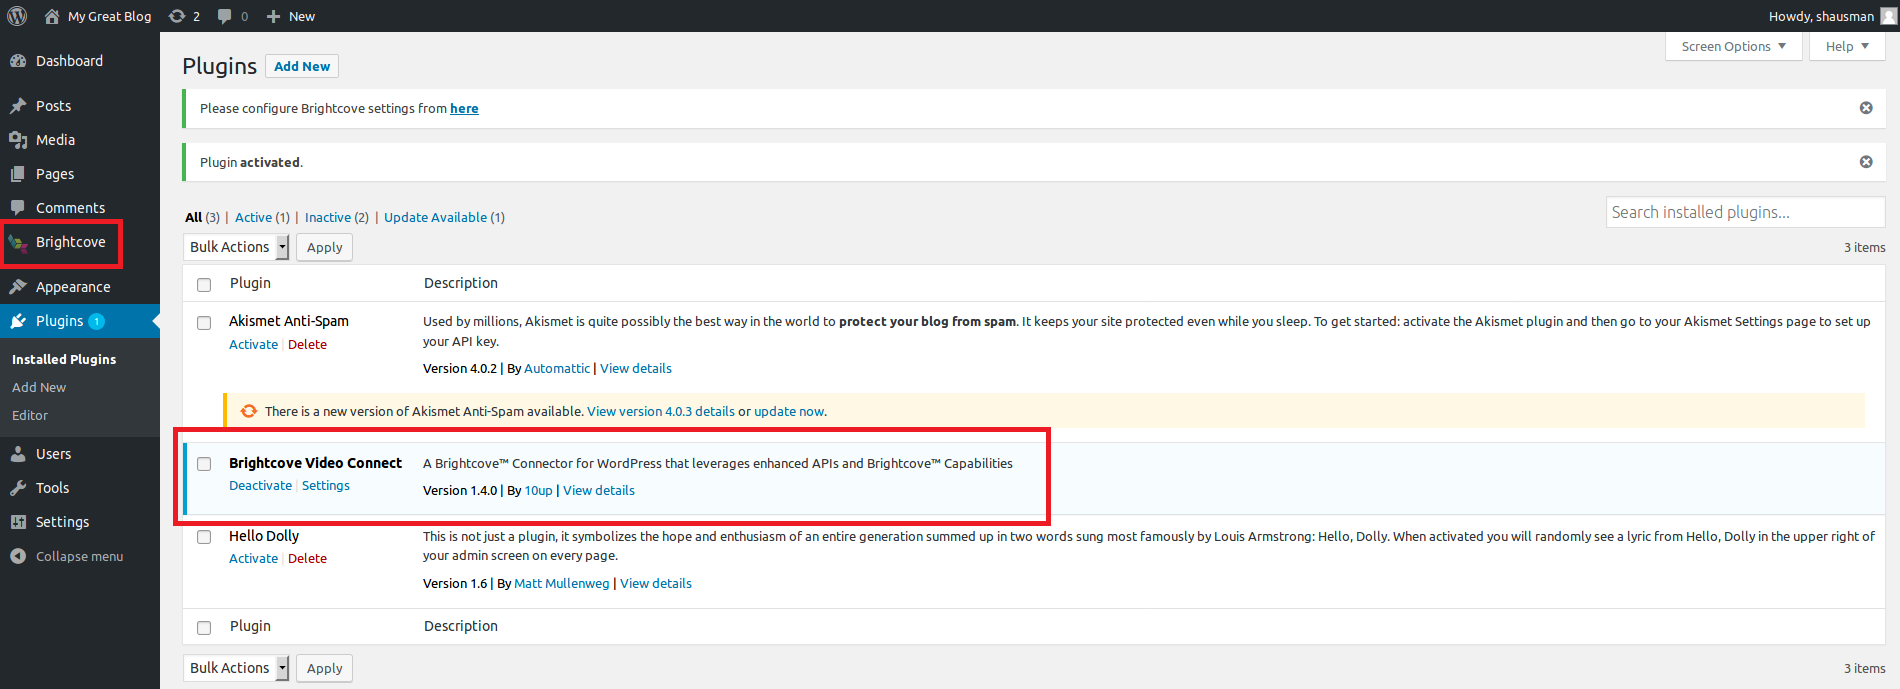Tick the Brightcove Video Connect checkbox
Screen dimensions: 1900x689
pyautogui.click(x=204, y=464)
